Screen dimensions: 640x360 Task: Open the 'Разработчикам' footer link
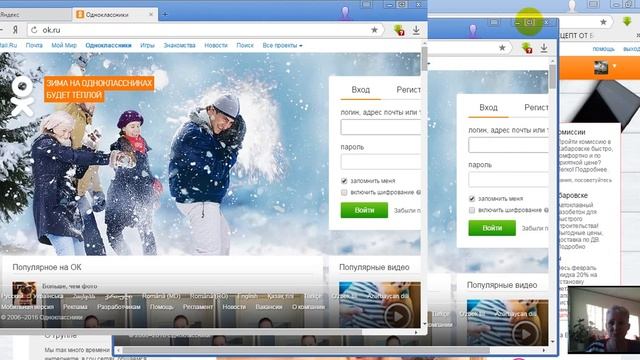119,307
